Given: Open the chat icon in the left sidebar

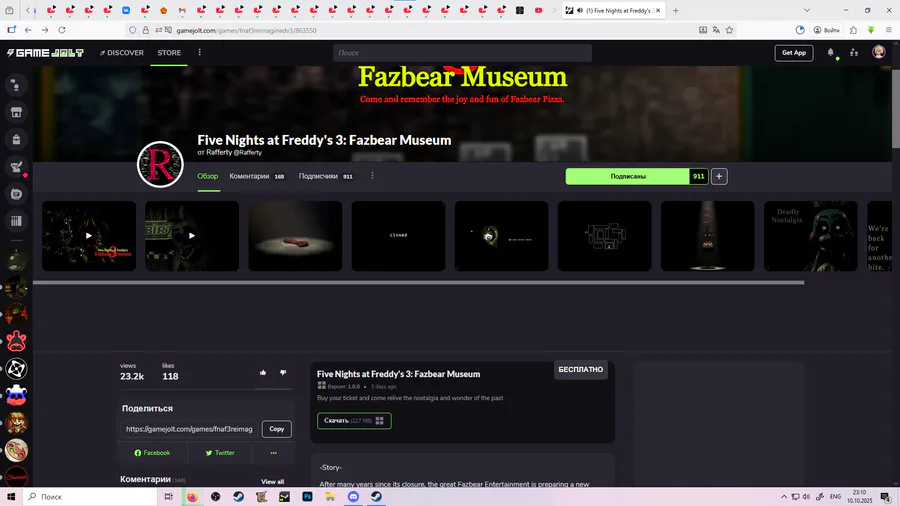Looking at the screenshot, I should pyautogui.click(x=16, y=85).
